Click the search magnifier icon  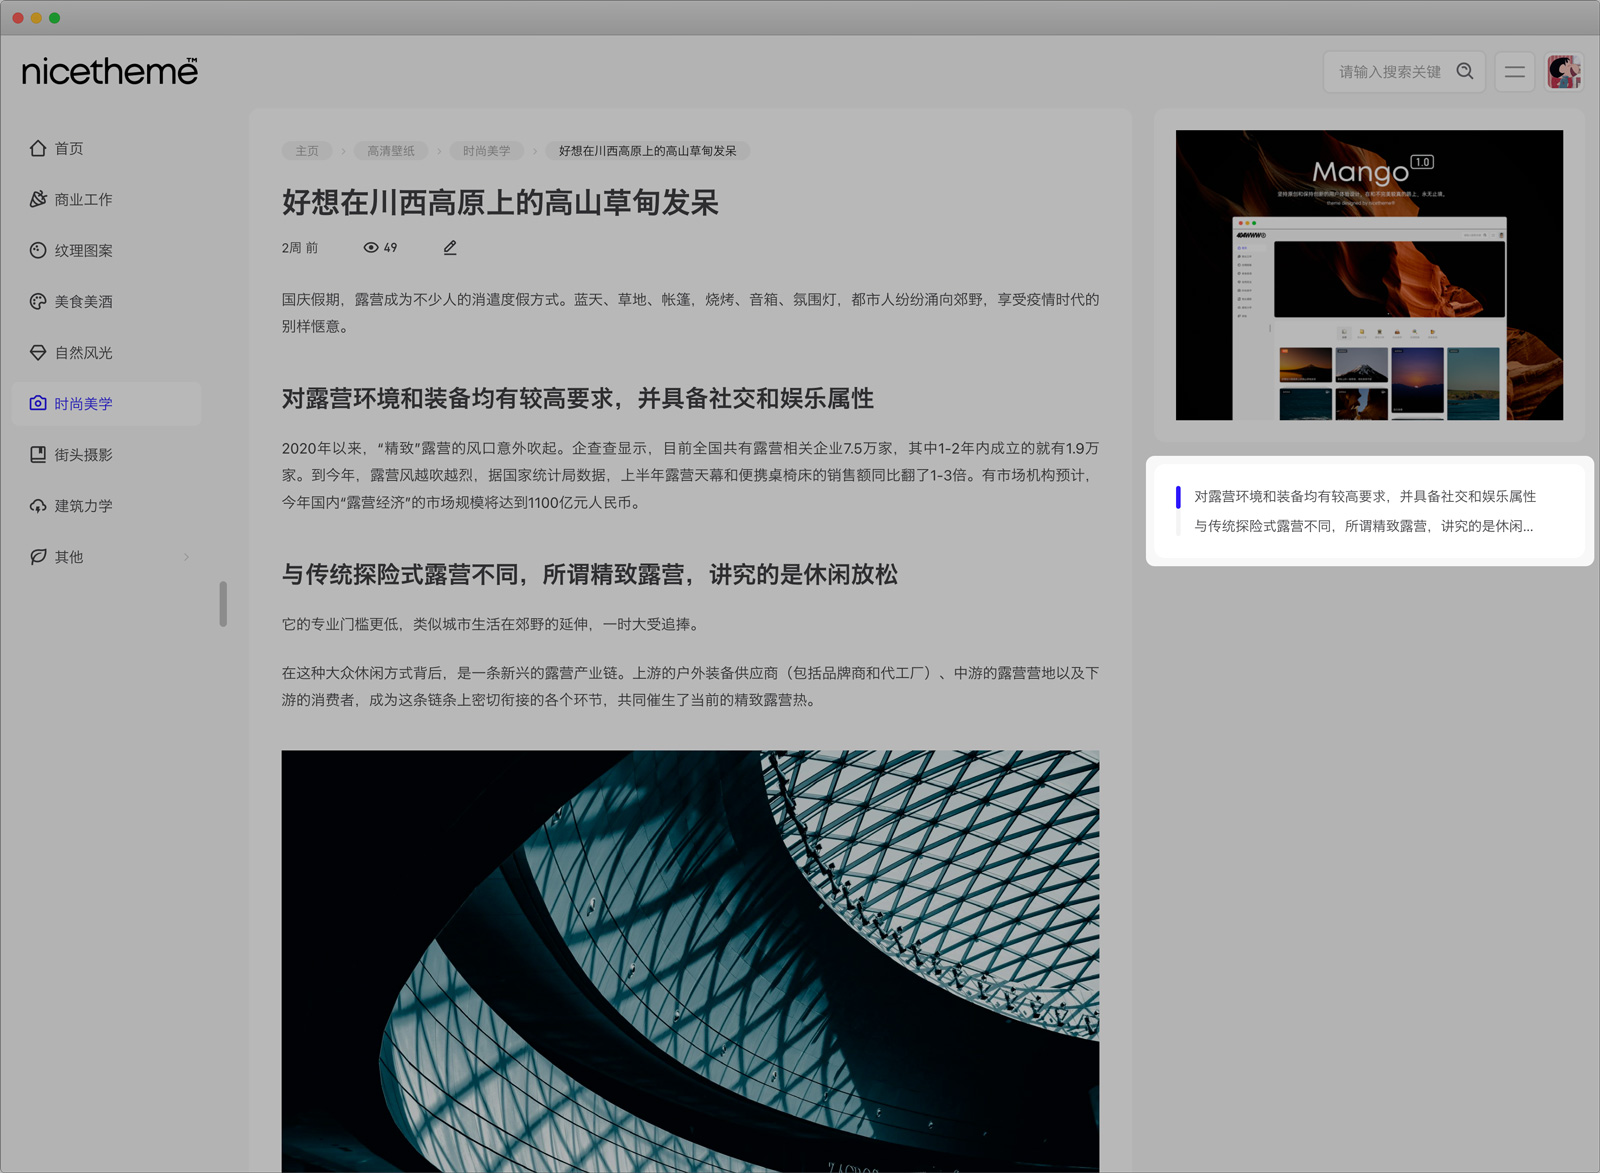1465,71
